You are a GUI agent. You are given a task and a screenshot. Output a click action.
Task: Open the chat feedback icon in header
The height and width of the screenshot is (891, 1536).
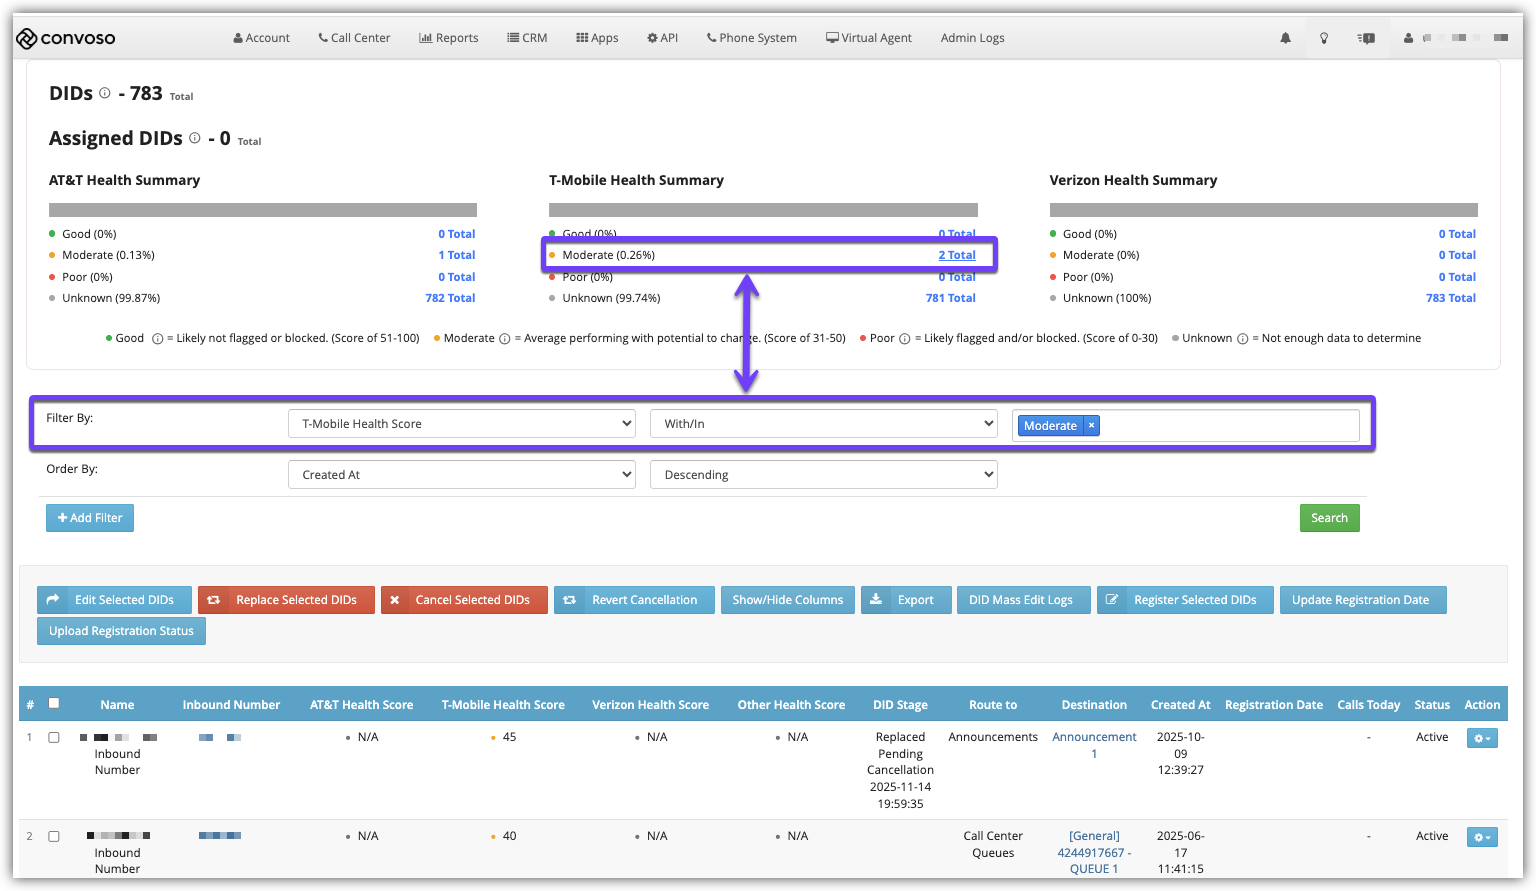[1366, 38]
